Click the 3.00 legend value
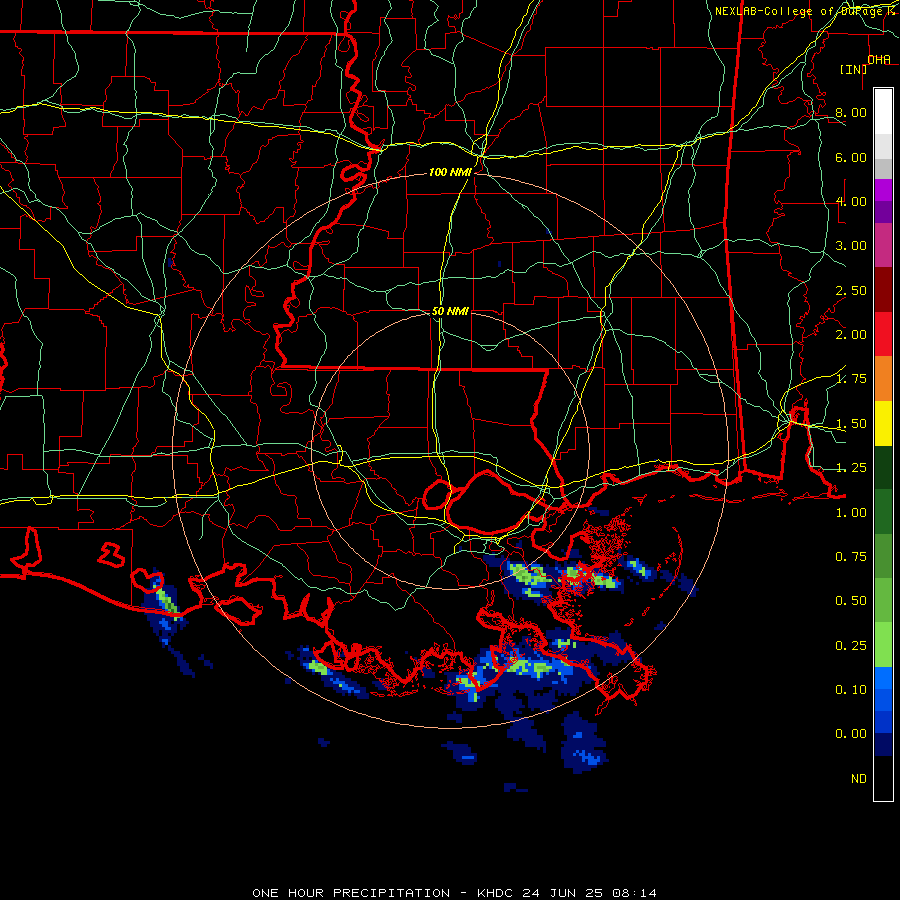 pos(851,246)
